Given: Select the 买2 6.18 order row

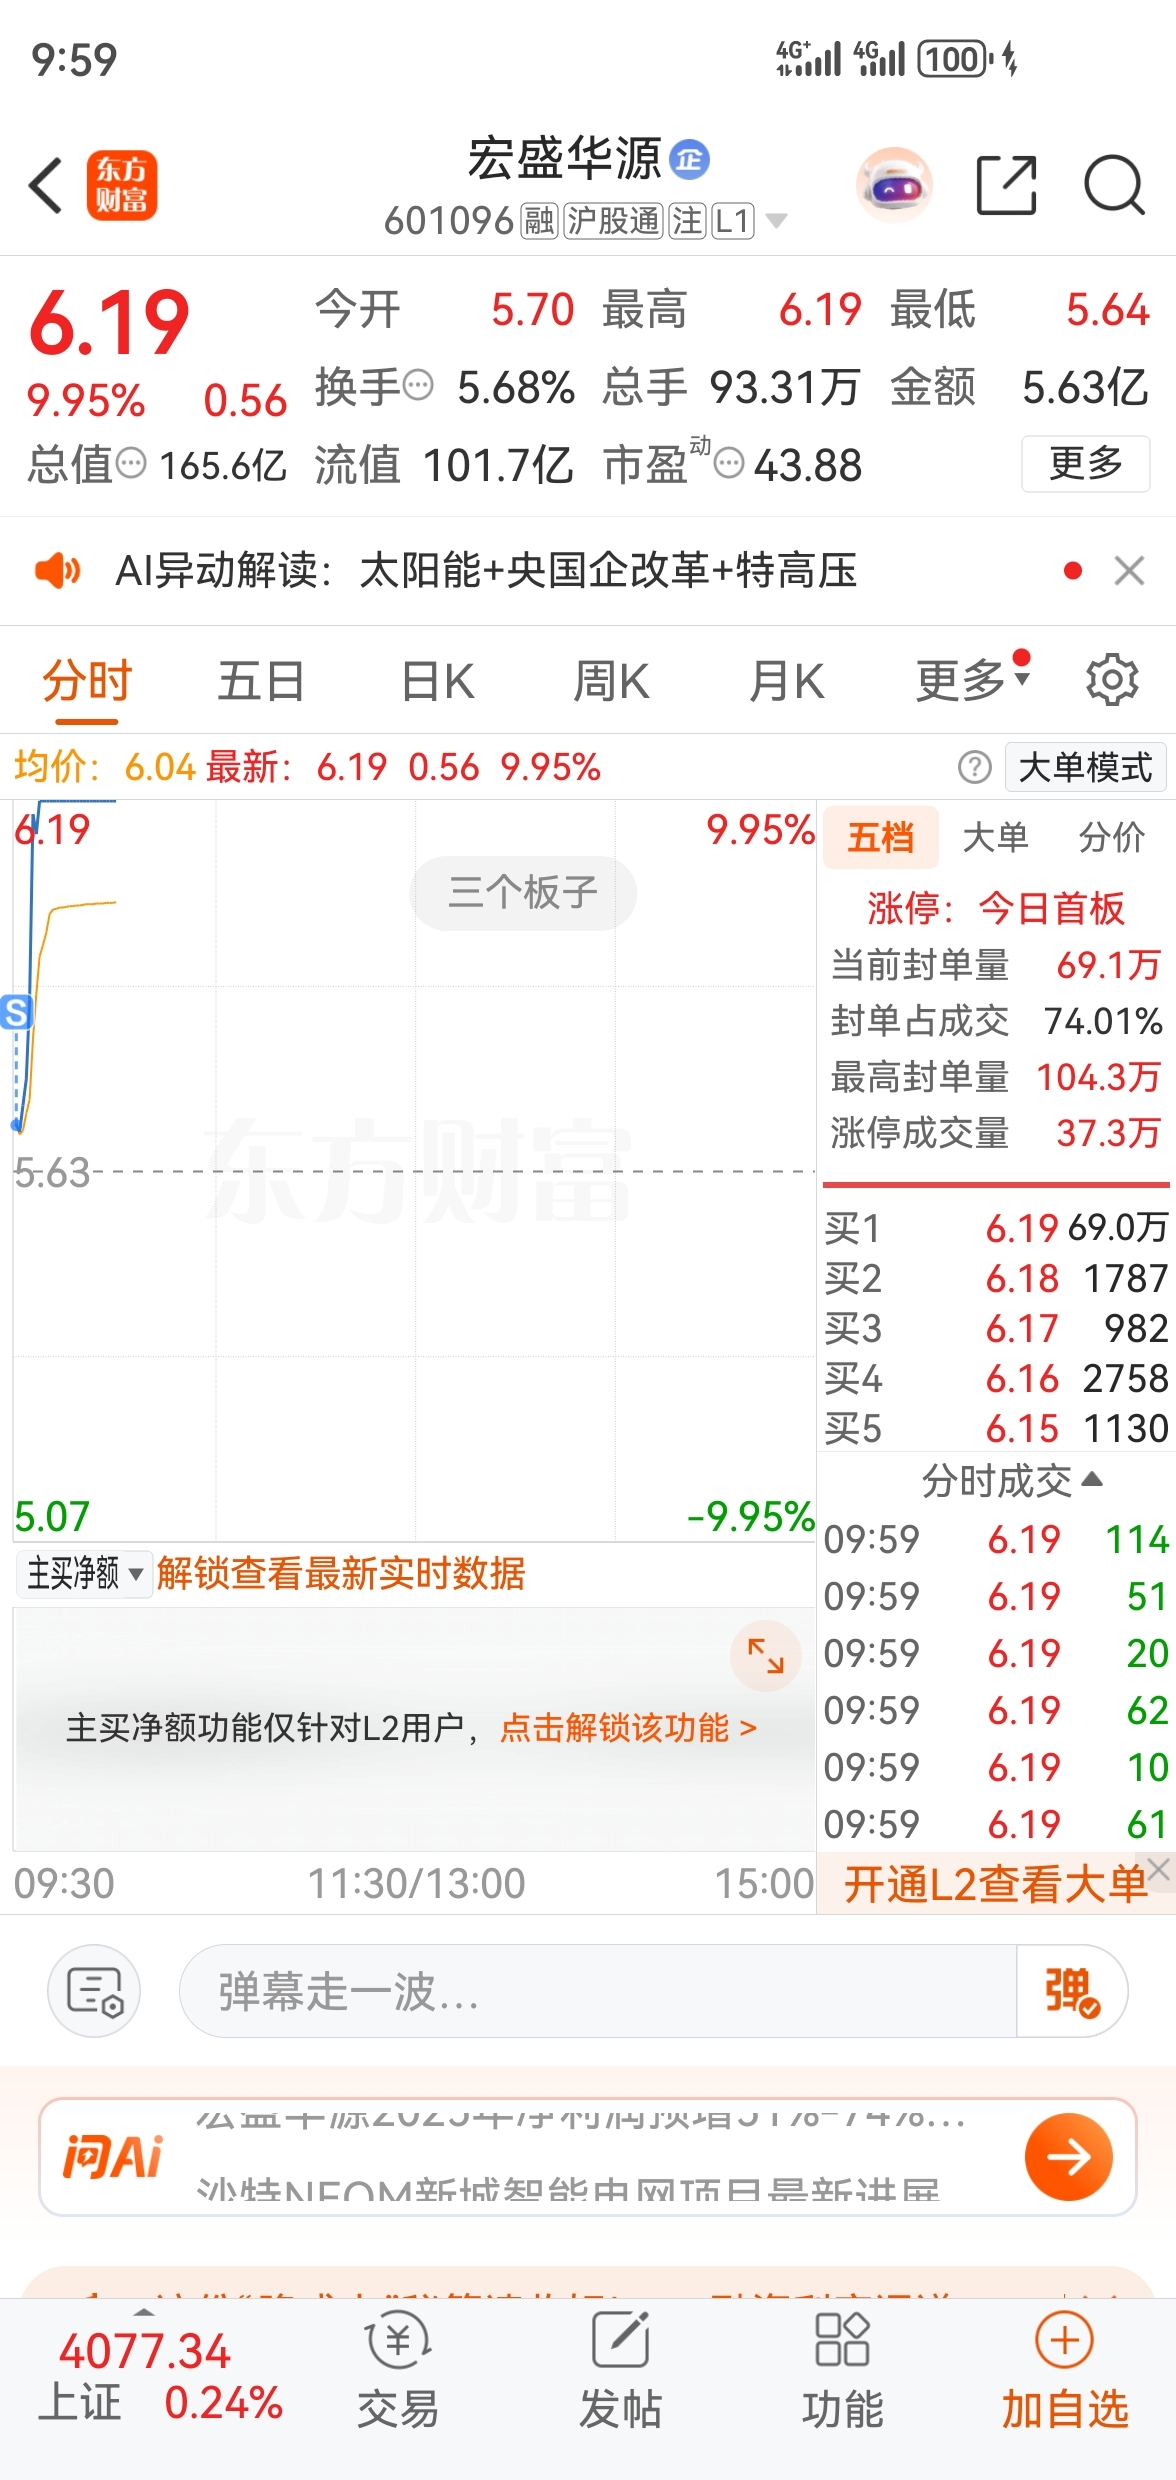Looking at the screenshot, I should 996,1278.
